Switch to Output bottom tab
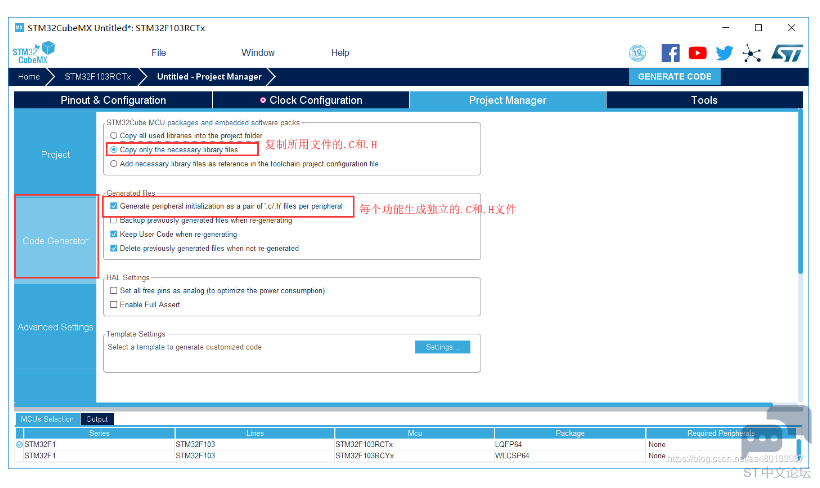The width and height of the screenshot is (820, 488). coord(97,419)
